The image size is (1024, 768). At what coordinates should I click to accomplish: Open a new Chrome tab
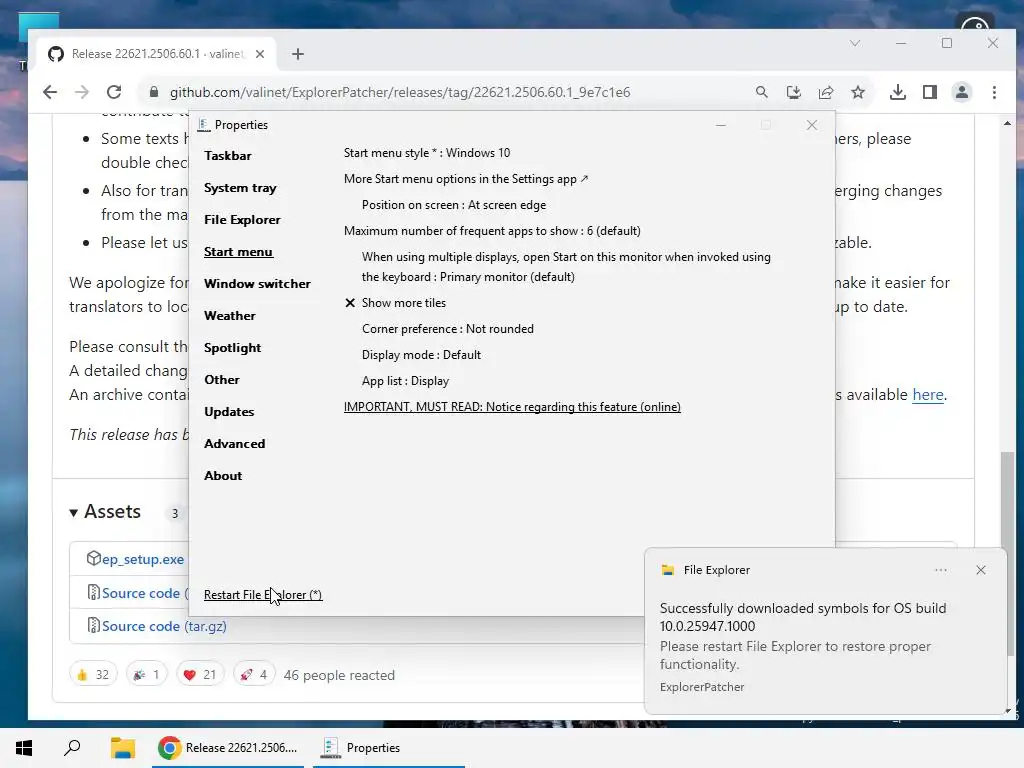pyautogui.click(x=298, y=54)
